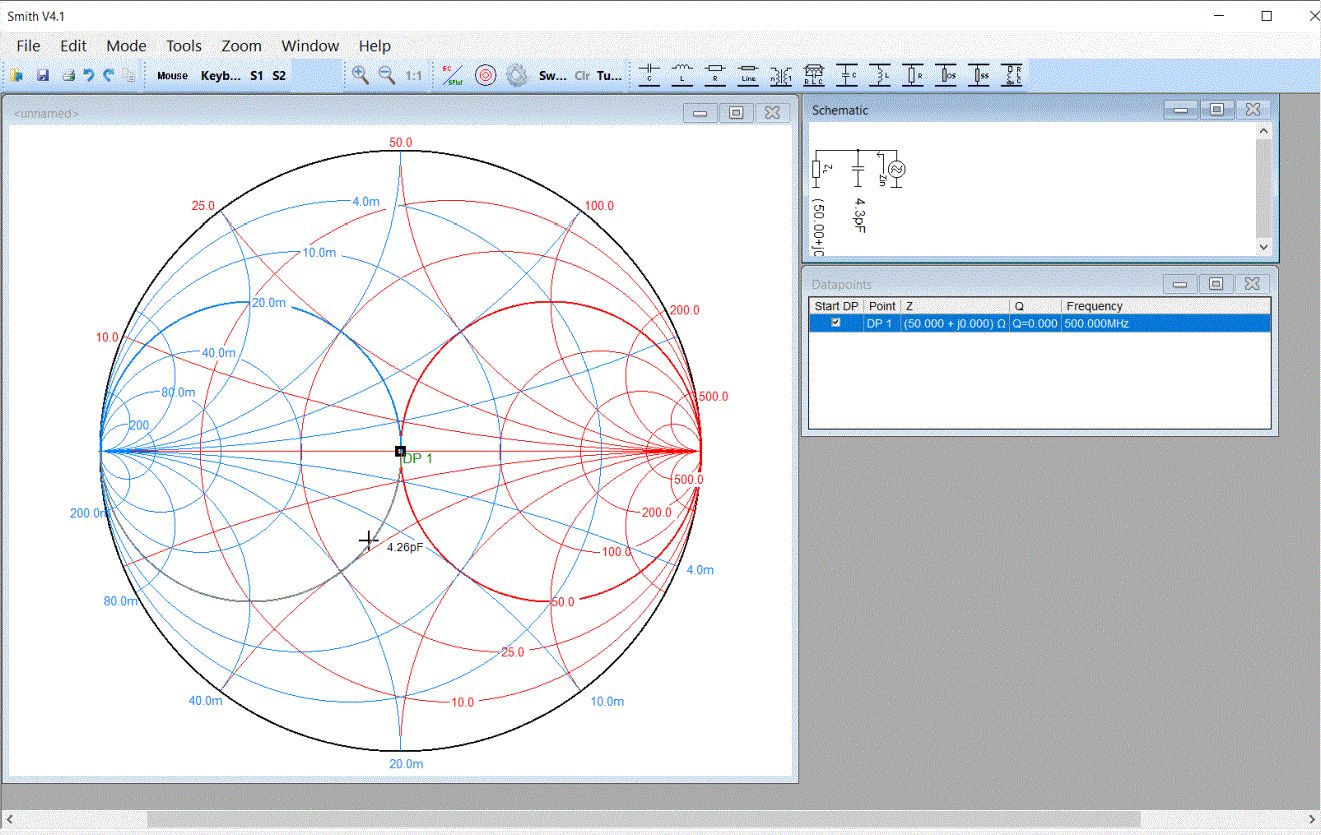Screen dimensions: 1321x835
Task: Select the DP 1 datapoint marker on chart
Action: pyautogui.click(x=400, y=452)
